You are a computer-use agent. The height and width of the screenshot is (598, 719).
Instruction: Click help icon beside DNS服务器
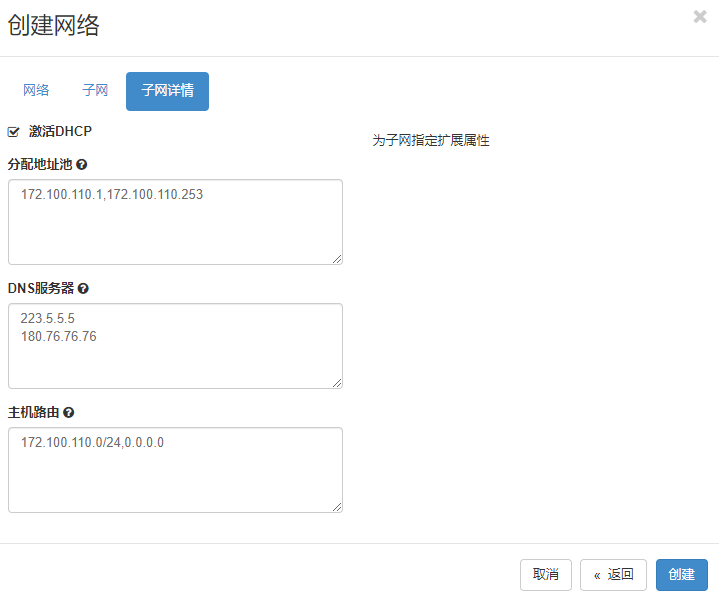pyautogui.click(x=83, y=288)
